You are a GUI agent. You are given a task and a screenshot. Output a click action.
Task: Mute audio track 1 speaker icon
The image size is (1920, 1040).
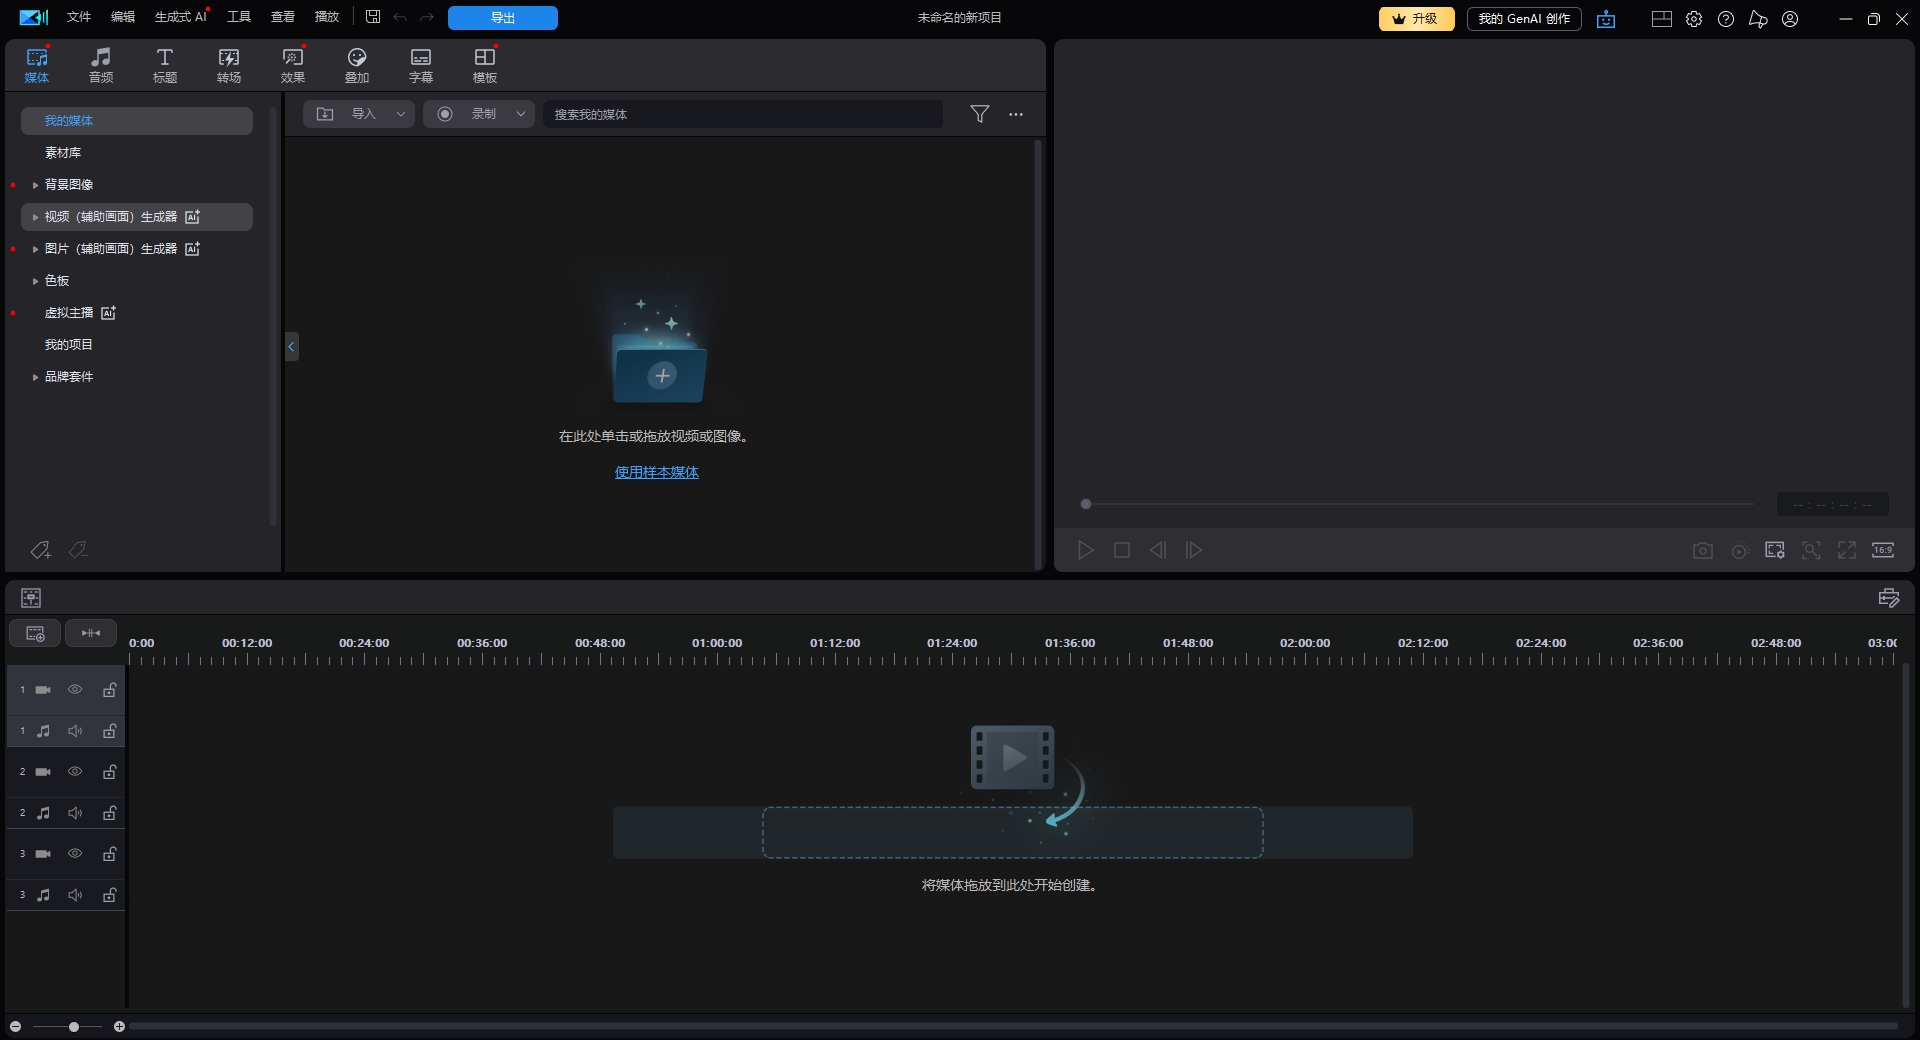75,731
